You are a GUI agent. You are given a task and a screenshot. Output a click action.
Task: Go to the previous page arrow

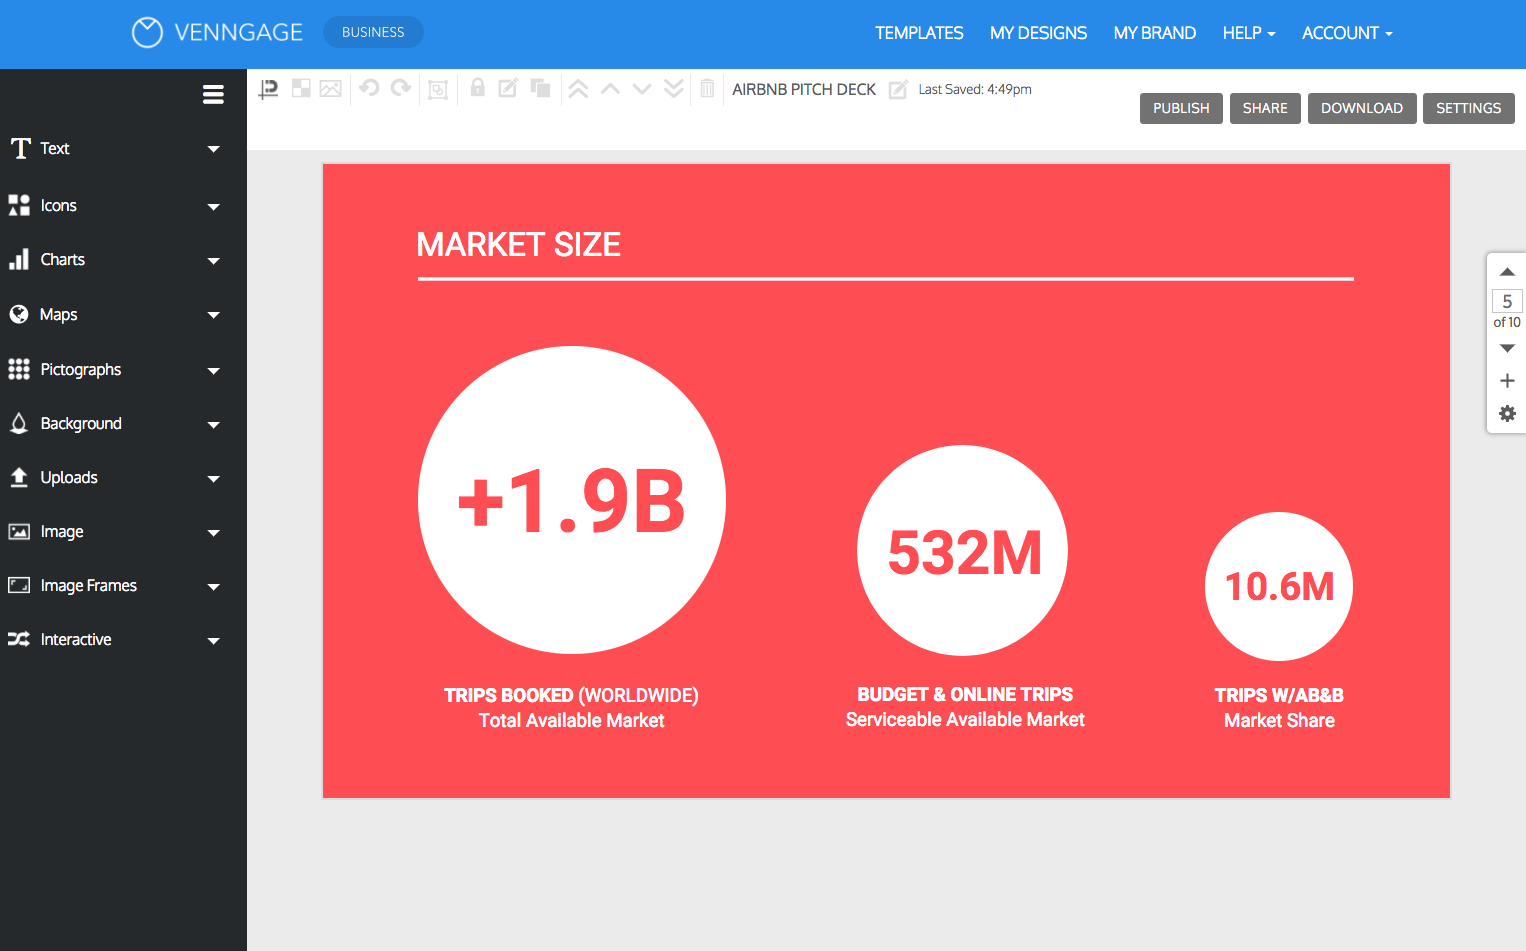click(1507, 272)
